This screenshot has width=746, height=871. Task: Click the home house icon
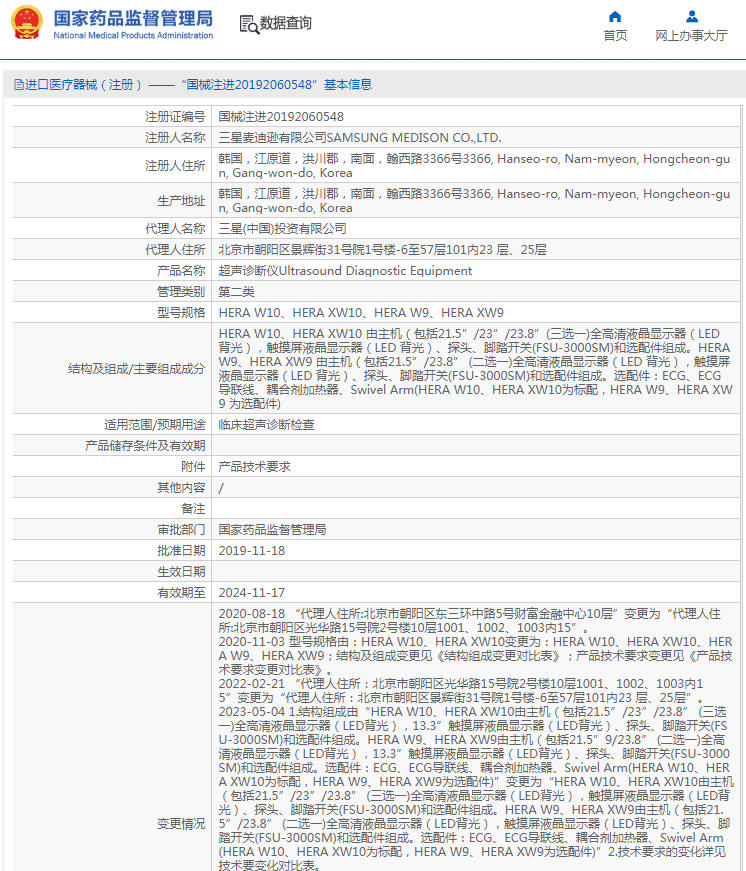point(615,16)
